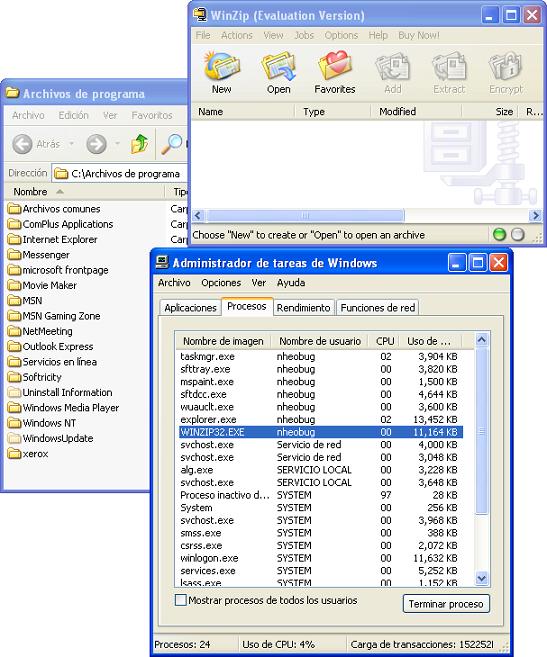This screenshot has height=657, width=547.
Task: Go up one folder level in Explorer
Action: coord(140,144)
